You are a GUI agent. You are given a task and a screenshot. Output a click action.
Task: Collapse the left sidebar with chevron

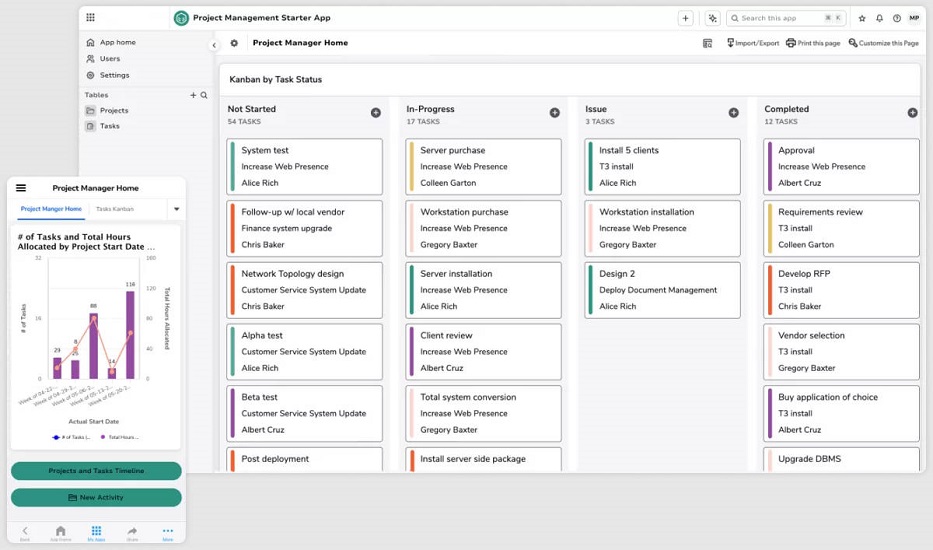[213, 45]
